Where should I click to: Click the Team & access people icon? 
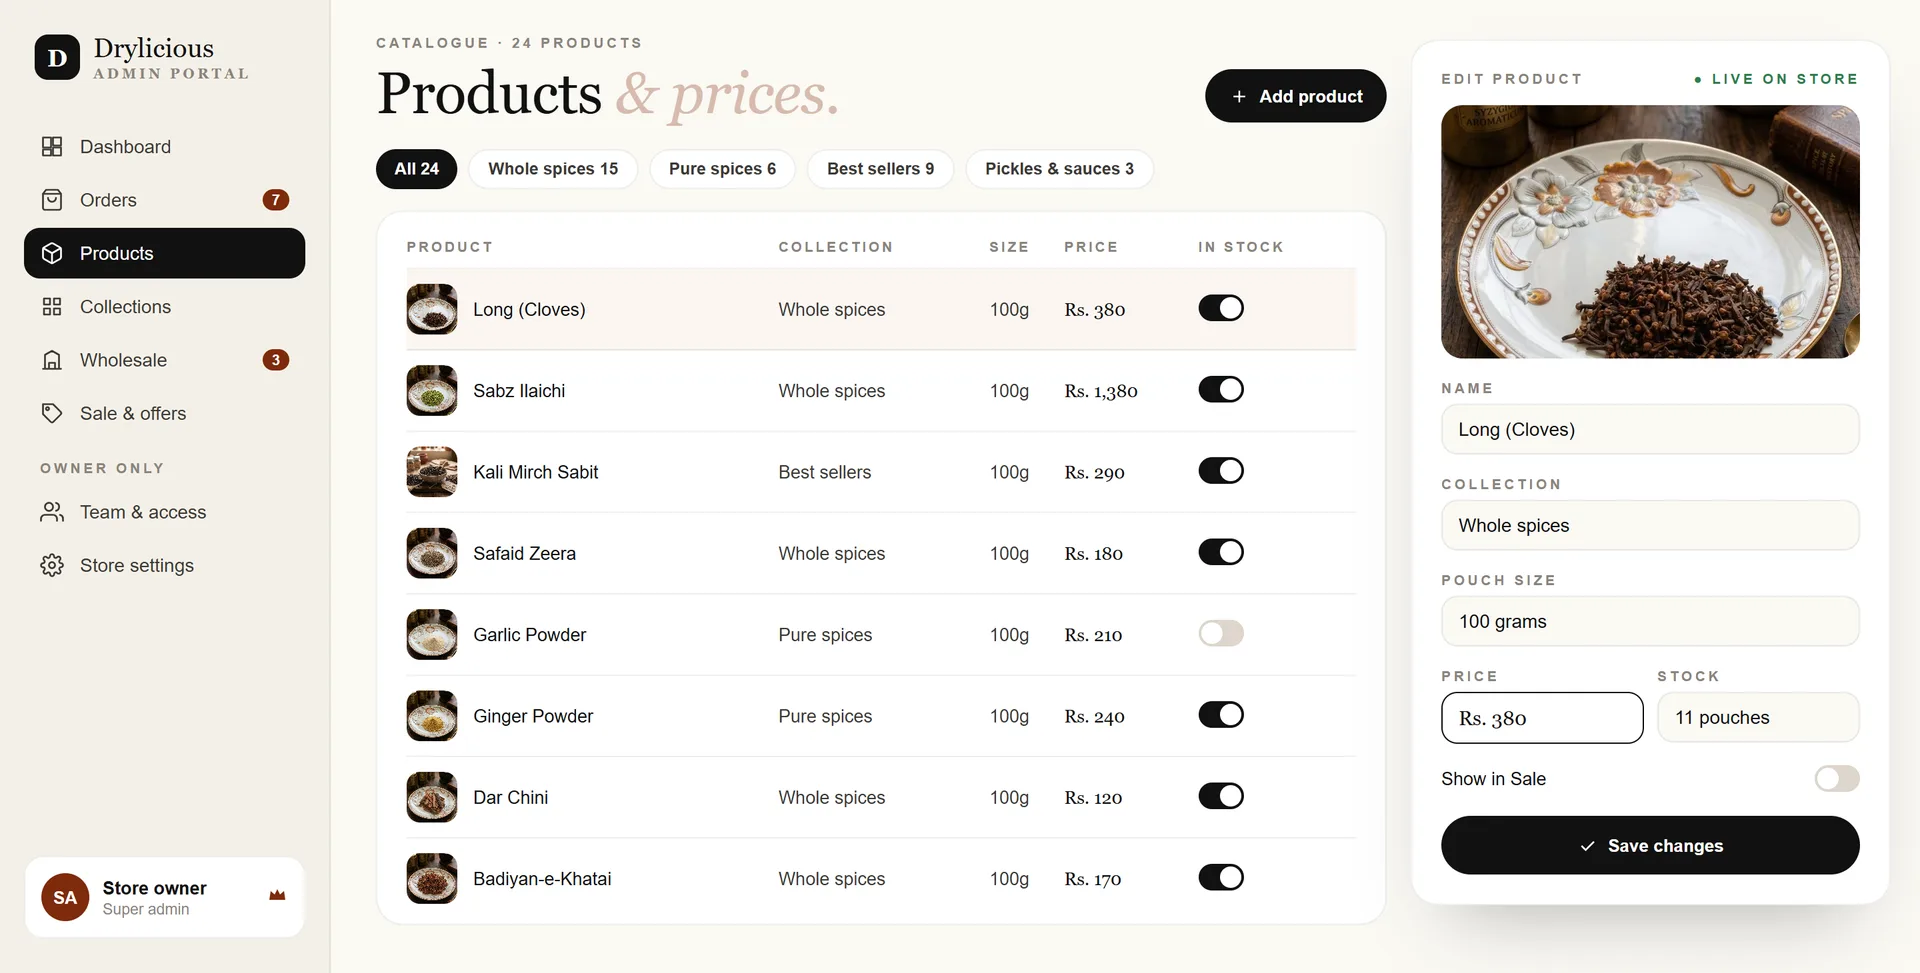click(52, 512)
